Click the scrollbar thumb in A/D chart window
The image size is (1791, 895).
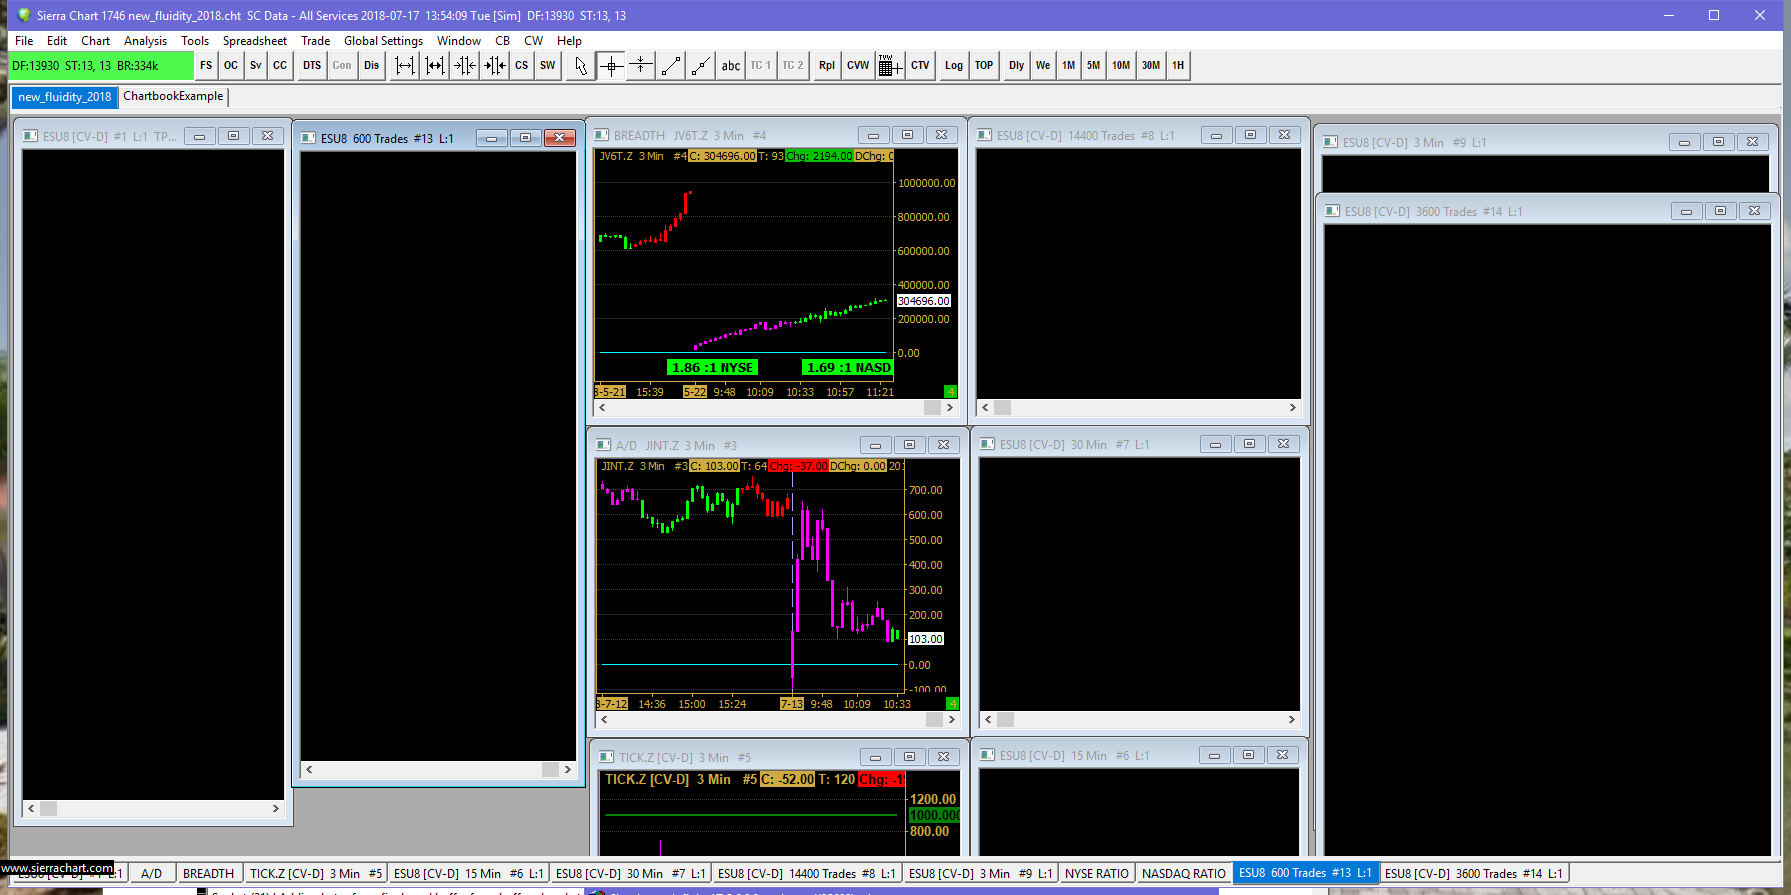tap(934, 720)
